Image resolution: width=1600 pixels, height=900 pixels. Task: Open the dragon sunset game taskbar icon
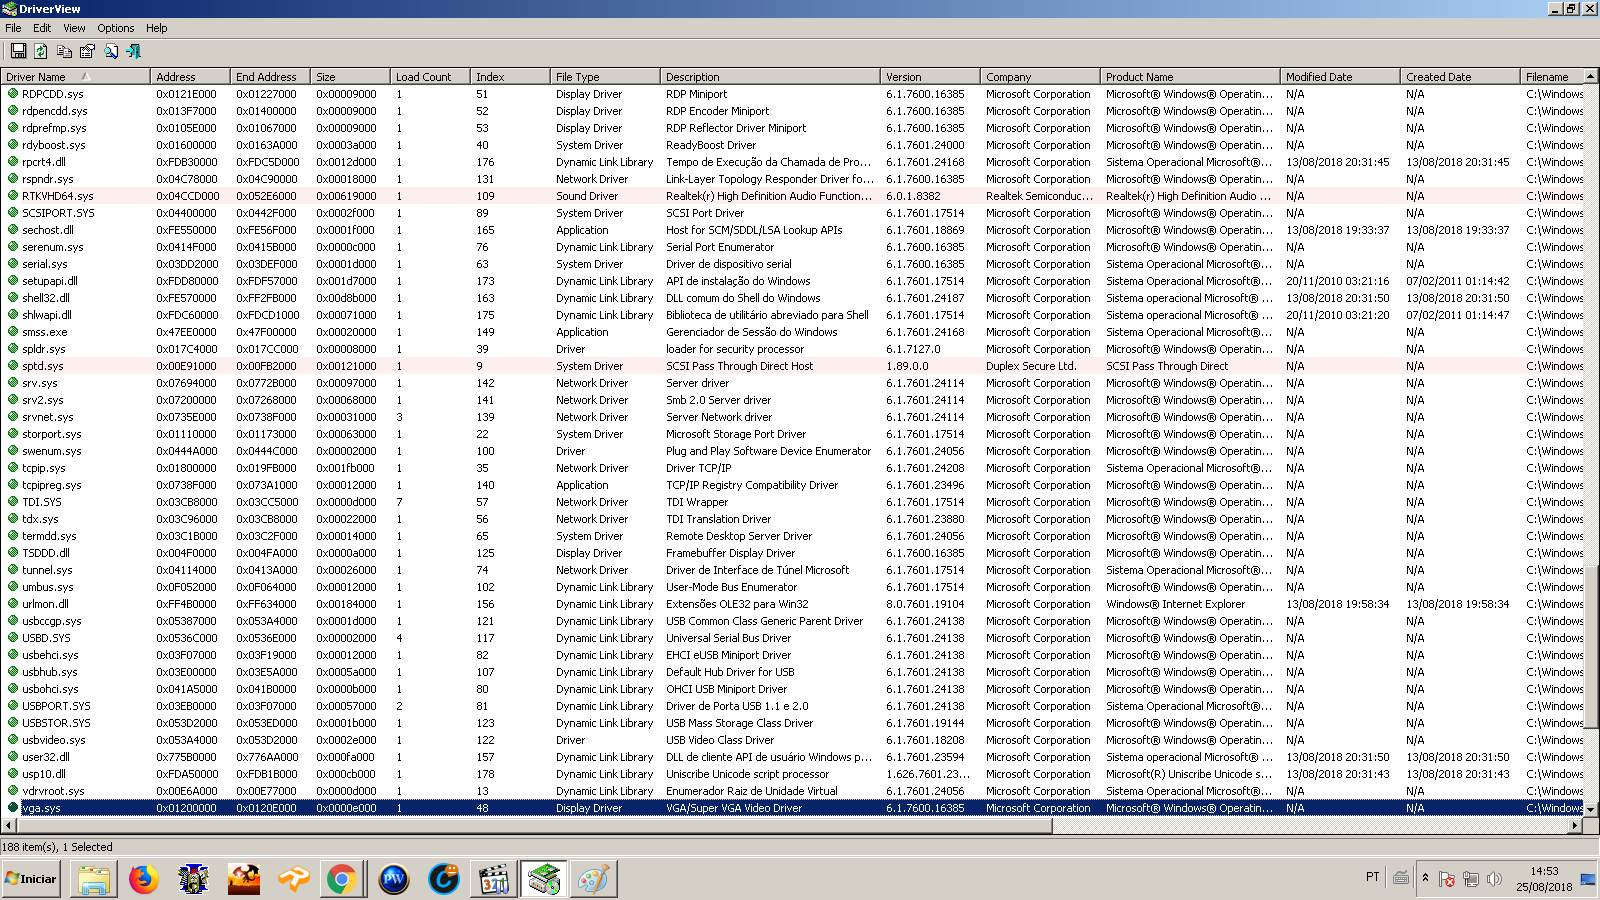pyautogui.click(x=243, y=879)
